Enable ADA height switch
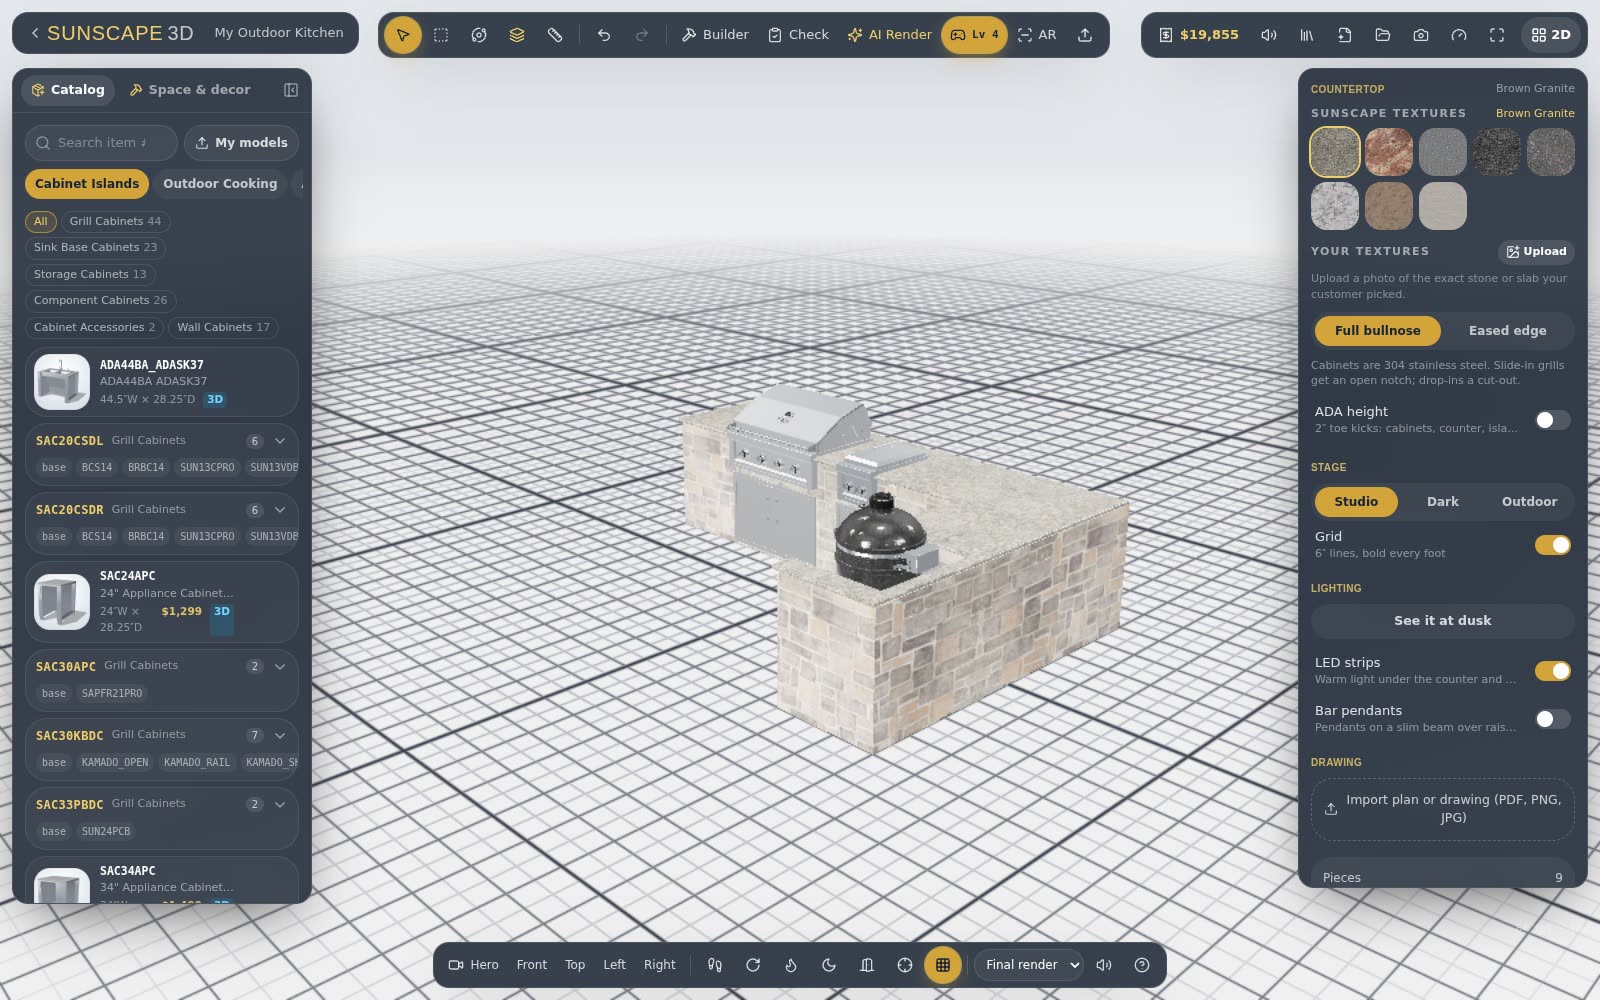 1552,420
